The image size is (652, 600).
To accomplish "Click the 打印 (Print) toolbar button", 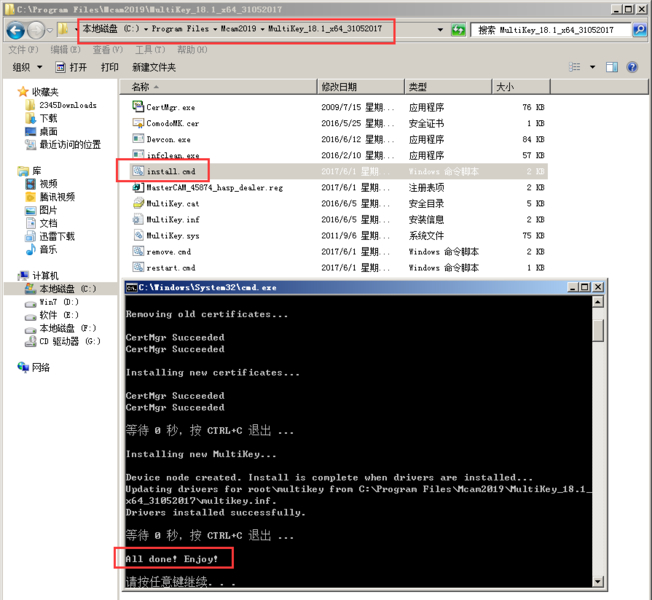I will pos(110,67).
